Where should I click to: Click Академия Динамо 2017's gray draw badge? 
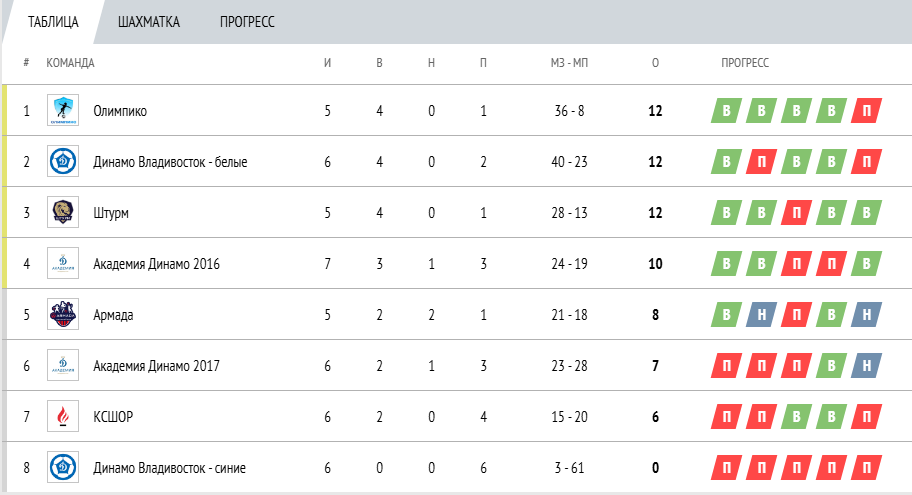coord(866,366)
